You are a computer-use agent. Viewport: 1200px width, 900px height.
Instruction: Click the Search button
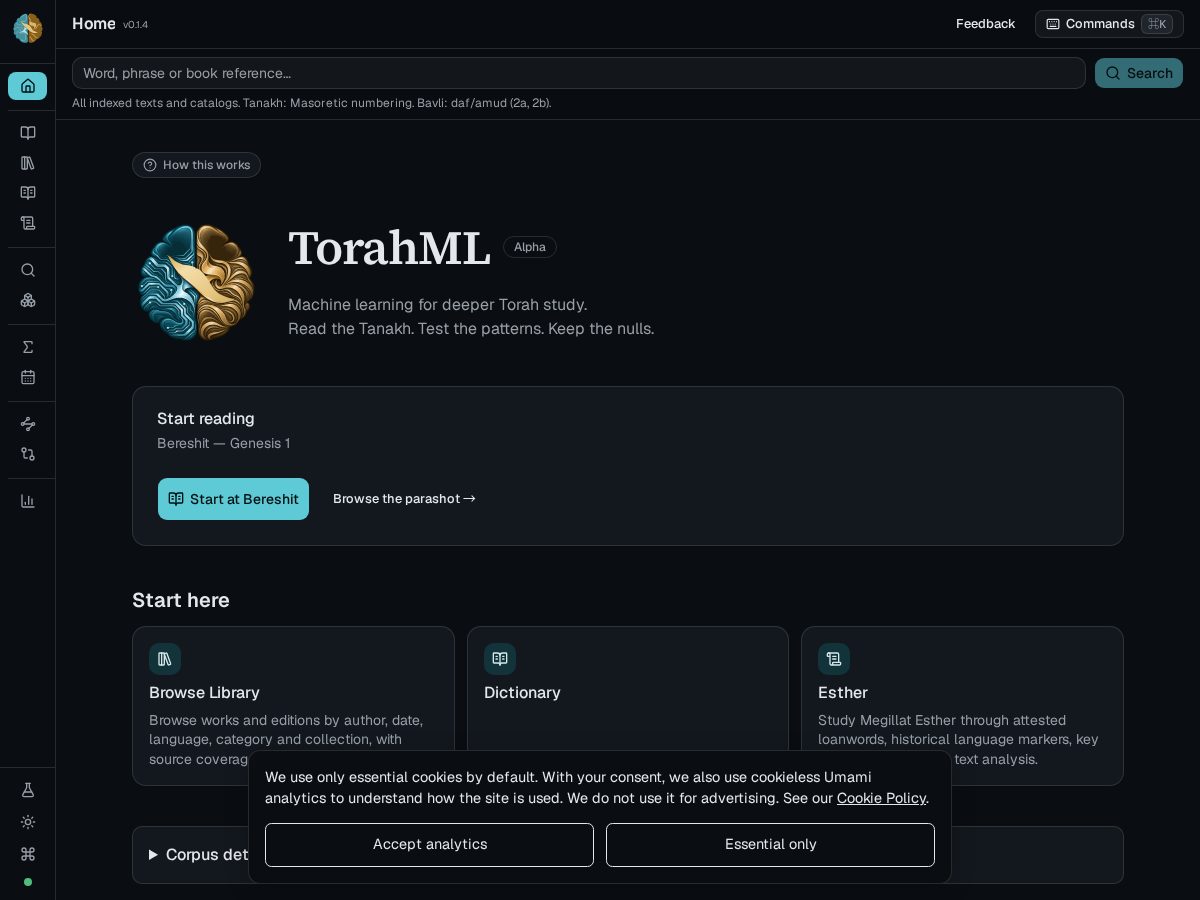tap(1139, 73)
